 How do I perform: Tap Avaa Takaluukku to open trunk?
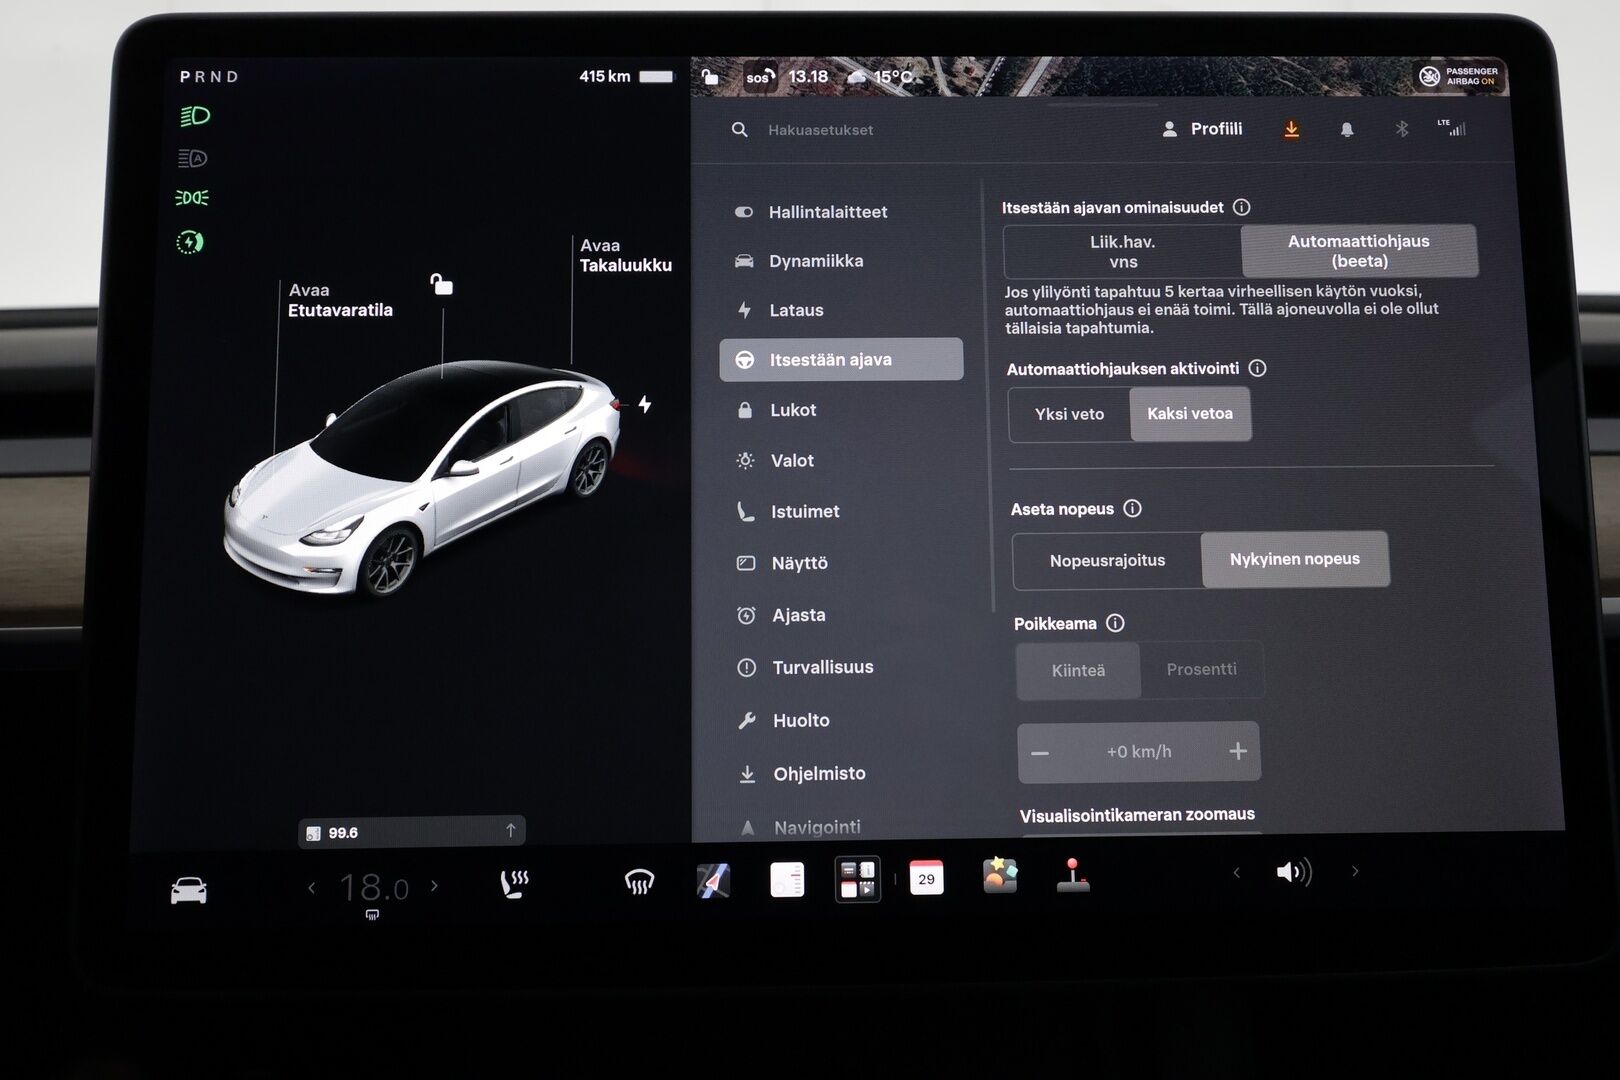point(626,255)
